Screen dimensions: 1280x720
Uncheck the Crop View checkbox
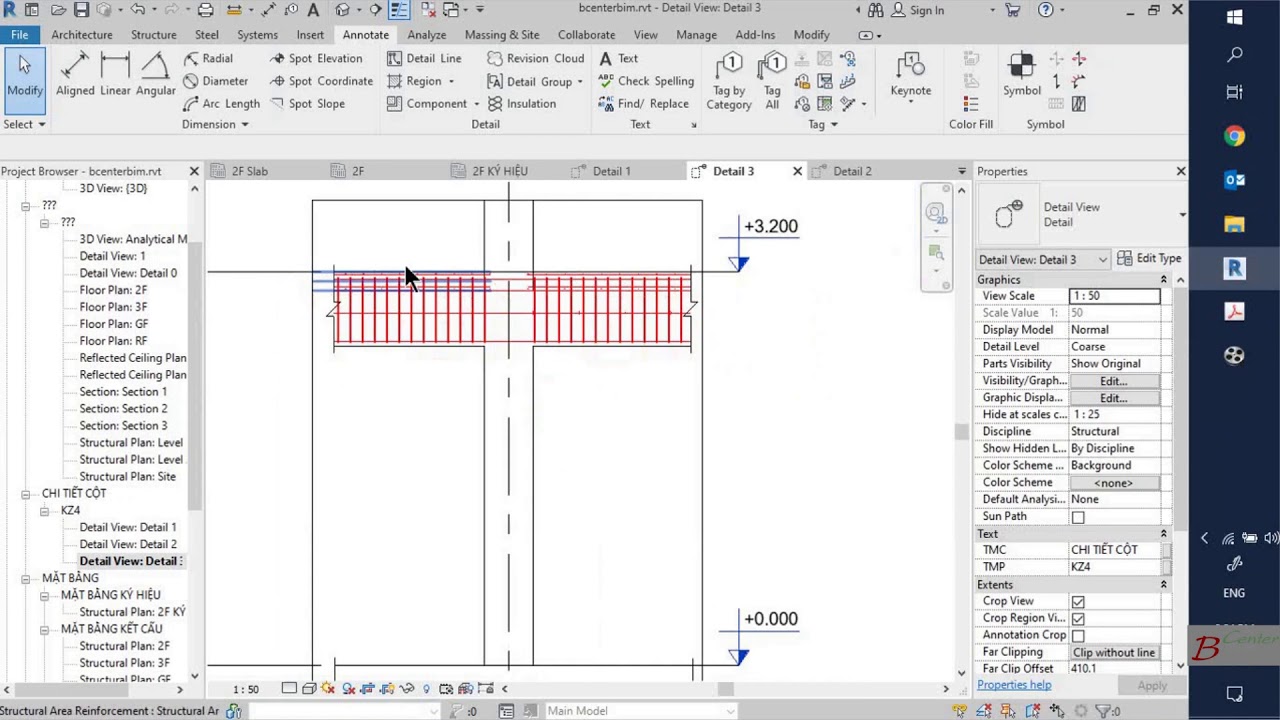[1078, 602]
